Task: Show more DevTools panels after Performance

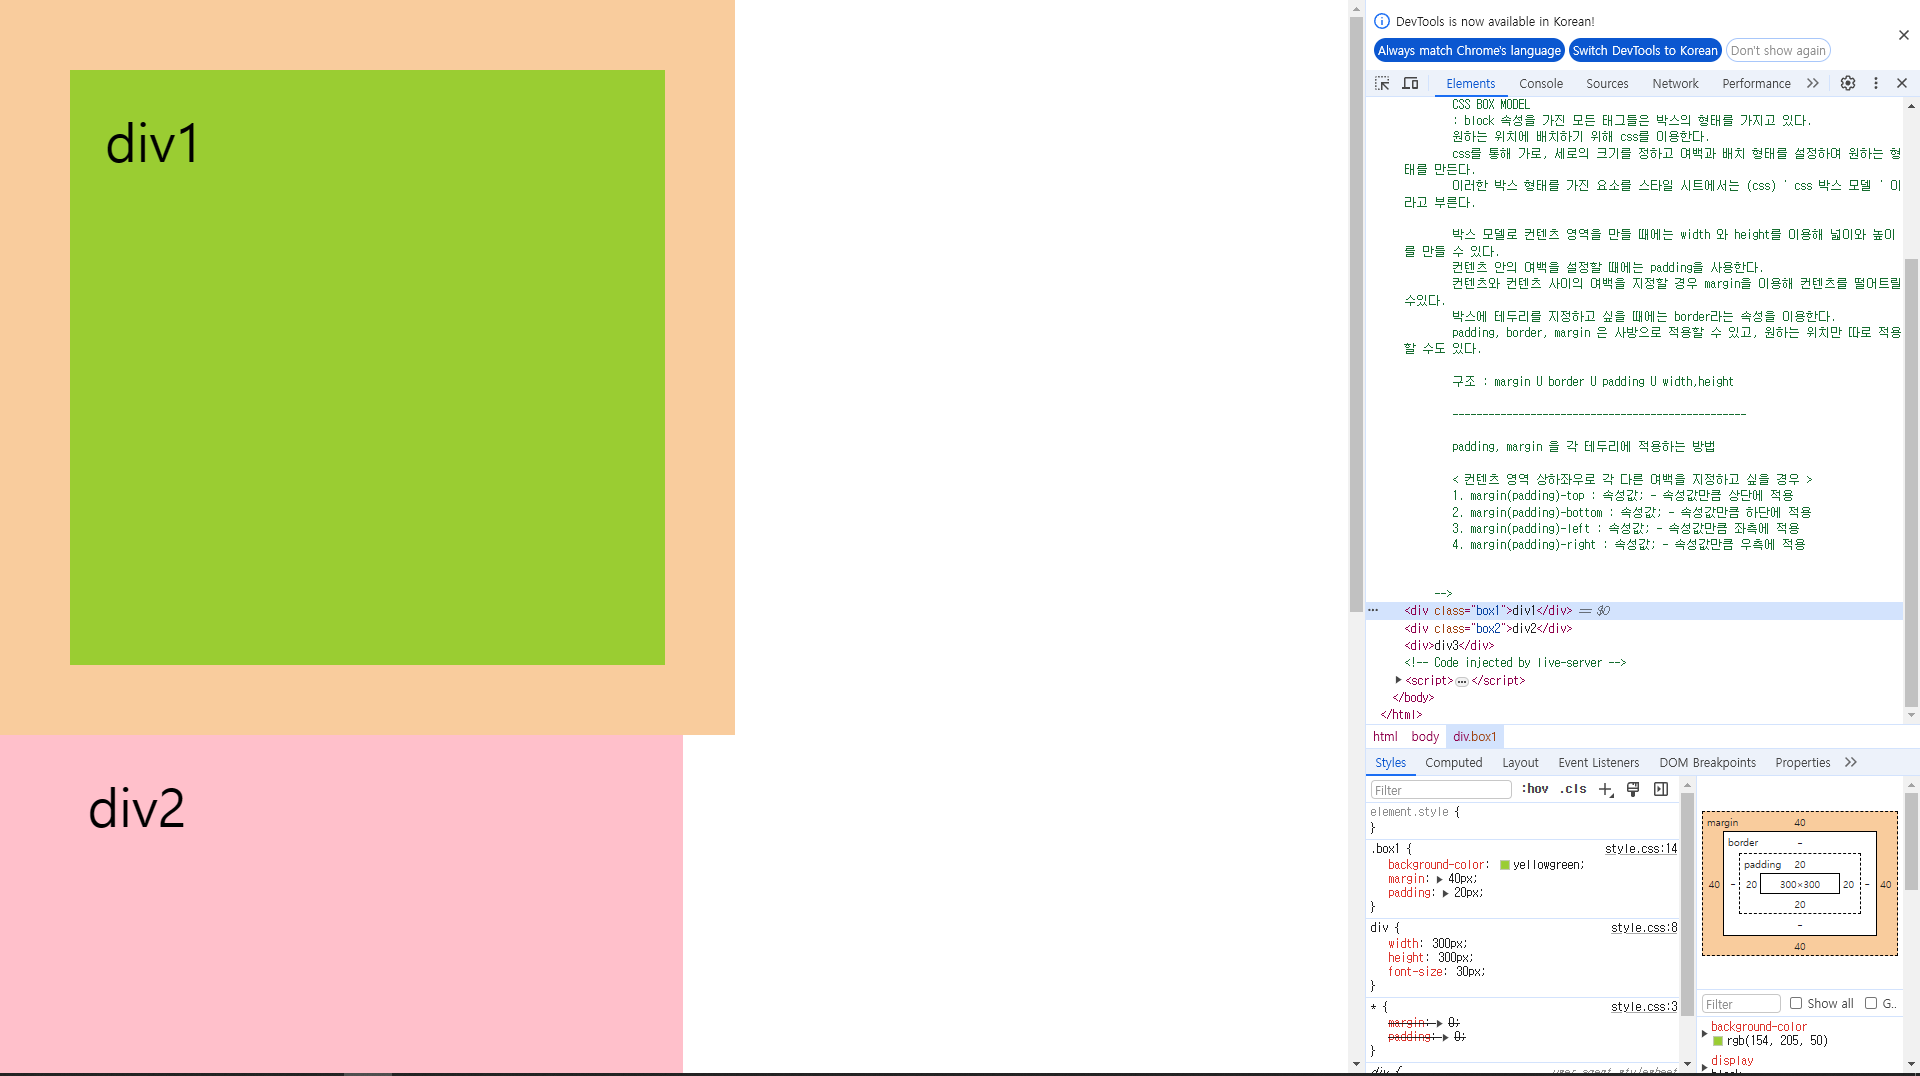Action: [x=1813, y=83]
